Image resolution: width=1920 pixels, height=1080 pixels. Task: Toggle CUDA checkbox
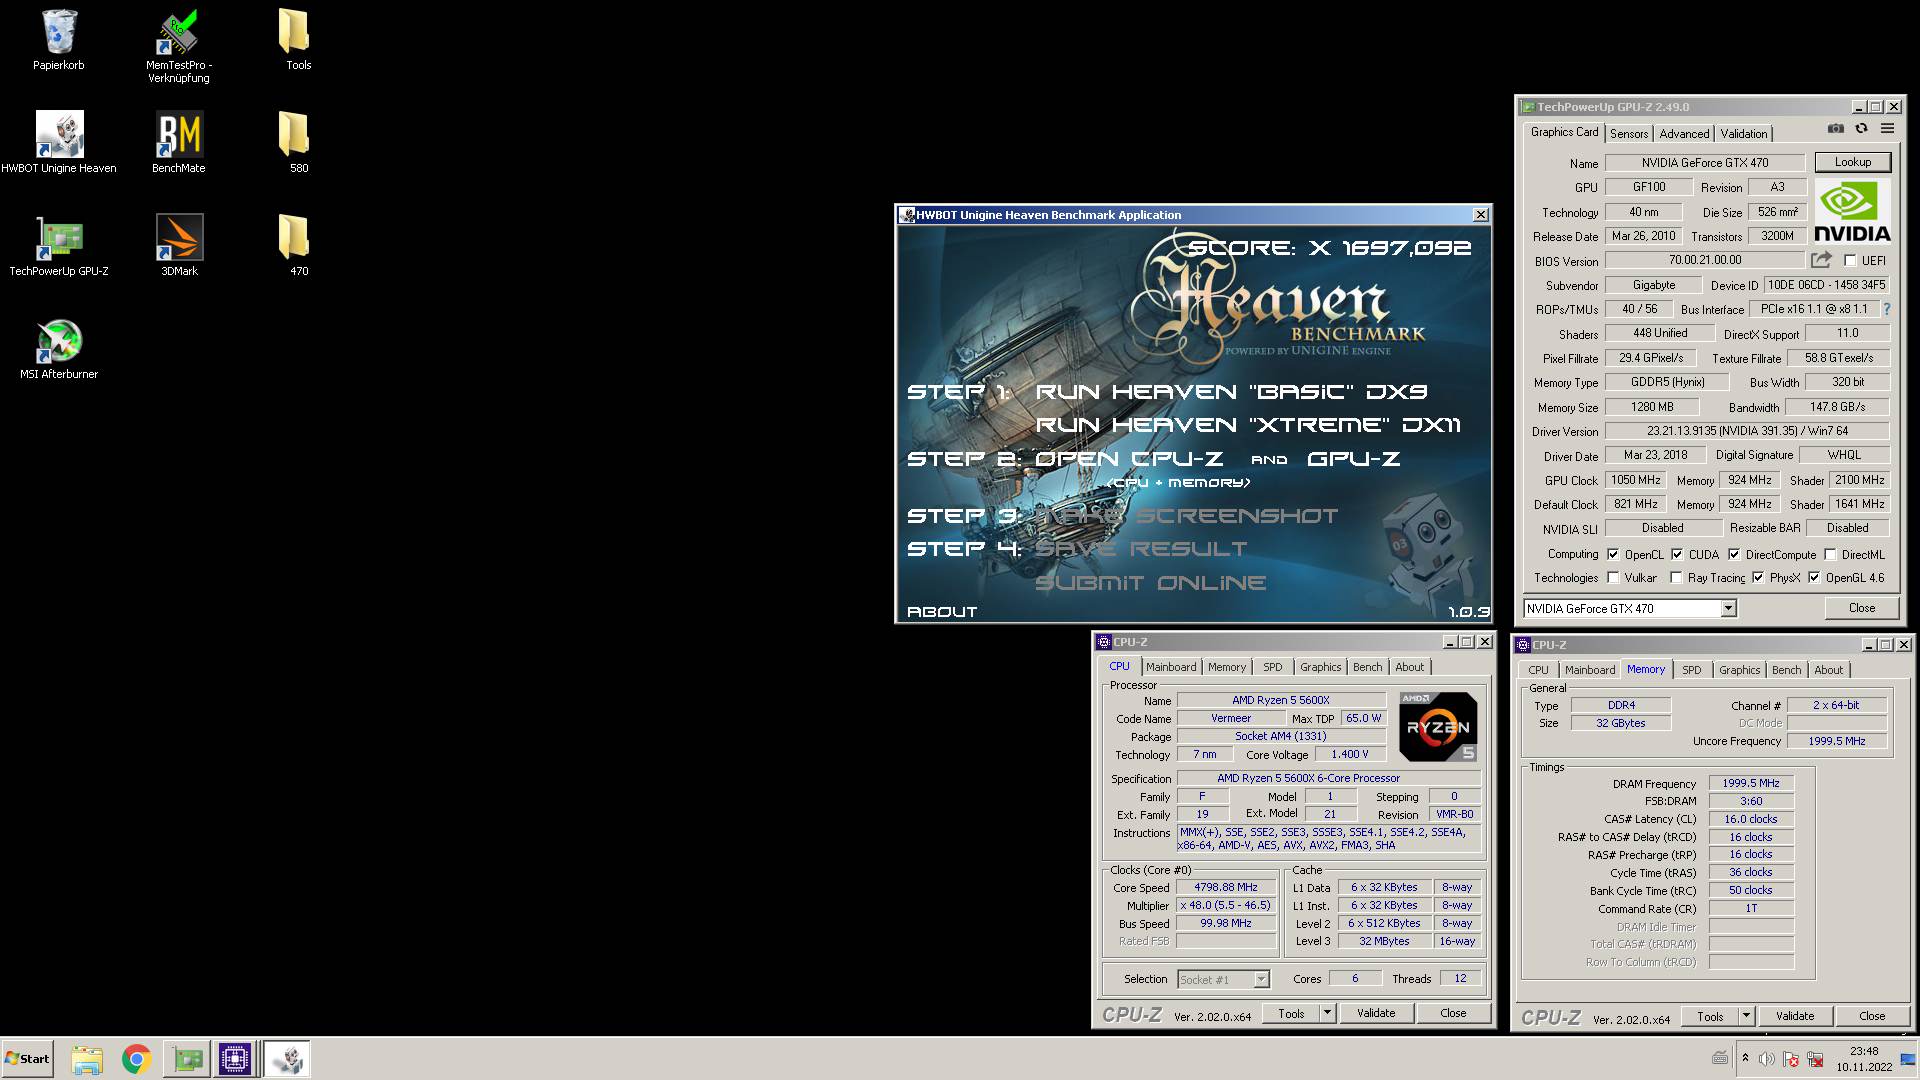[x=1677, y=555]
